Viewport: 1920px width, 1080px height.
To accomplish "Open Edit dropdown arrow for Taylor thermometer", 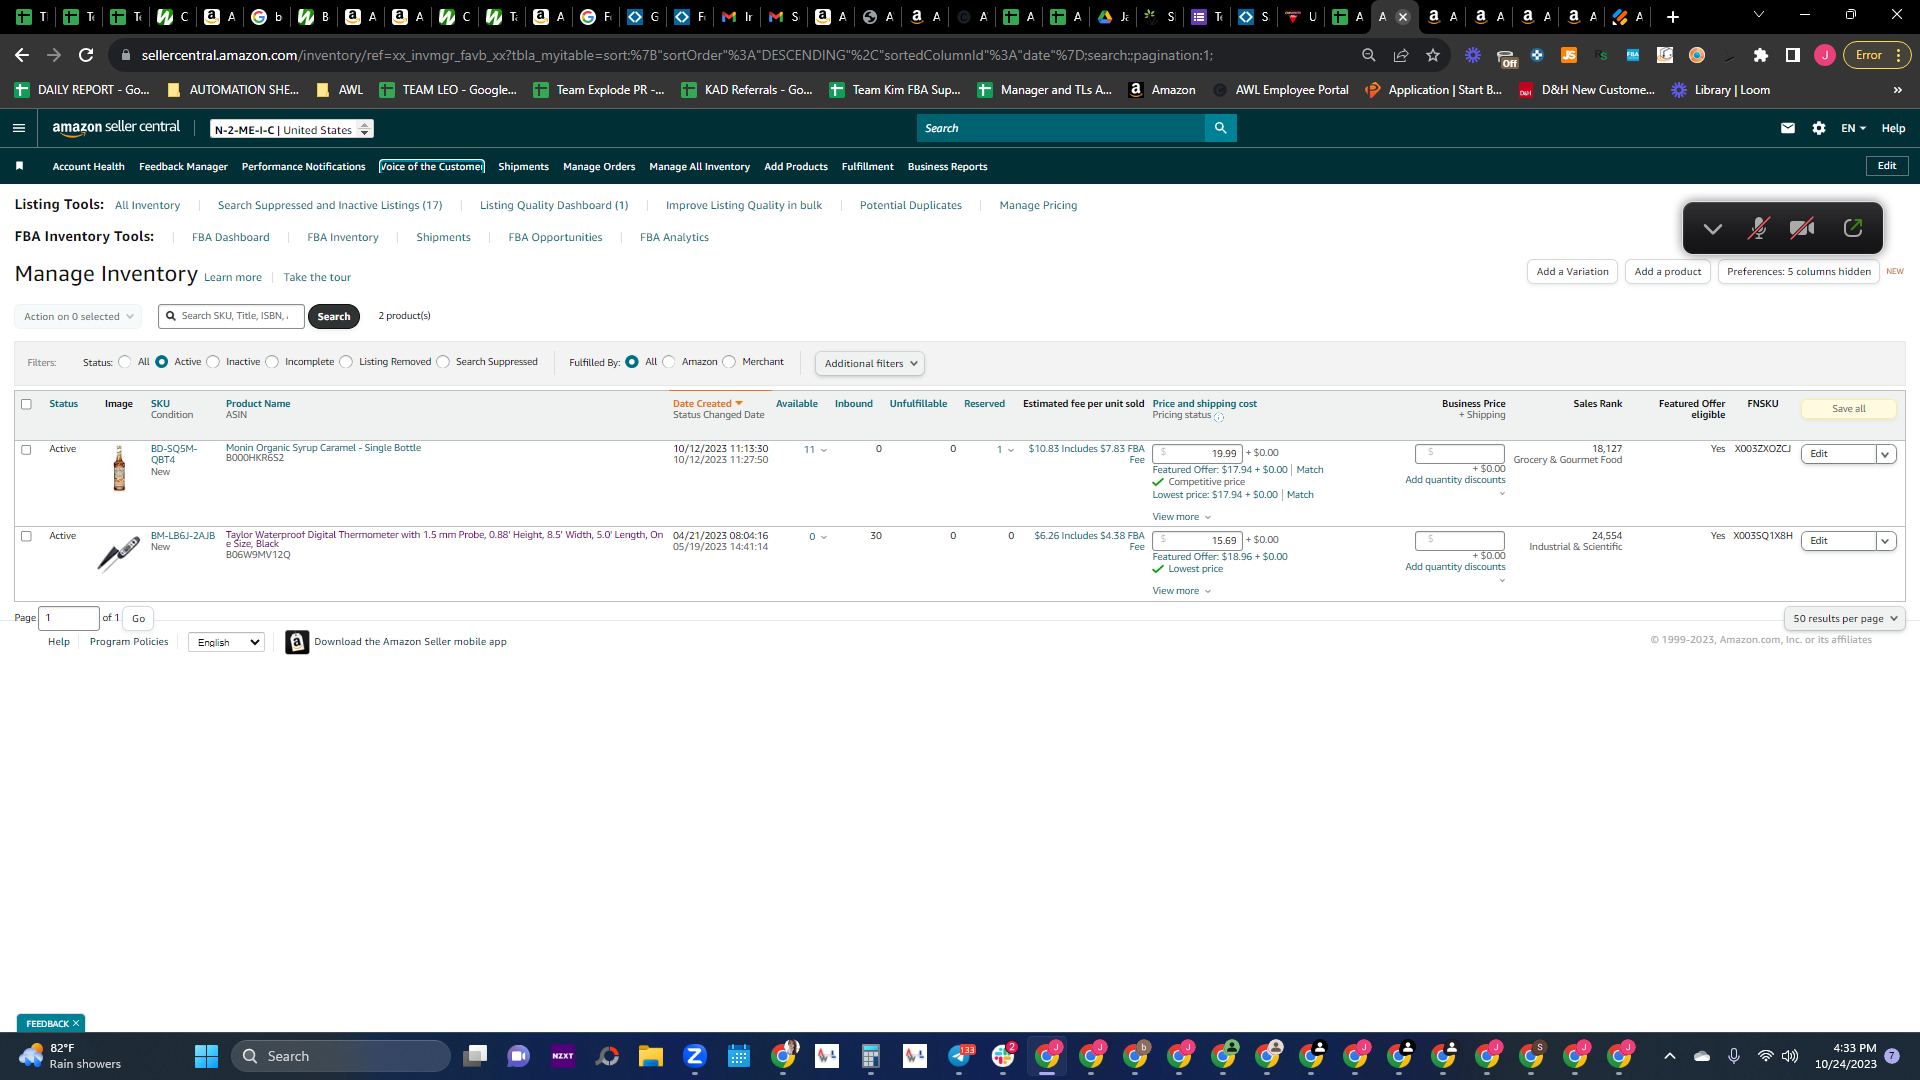I will coord(1885,541).
